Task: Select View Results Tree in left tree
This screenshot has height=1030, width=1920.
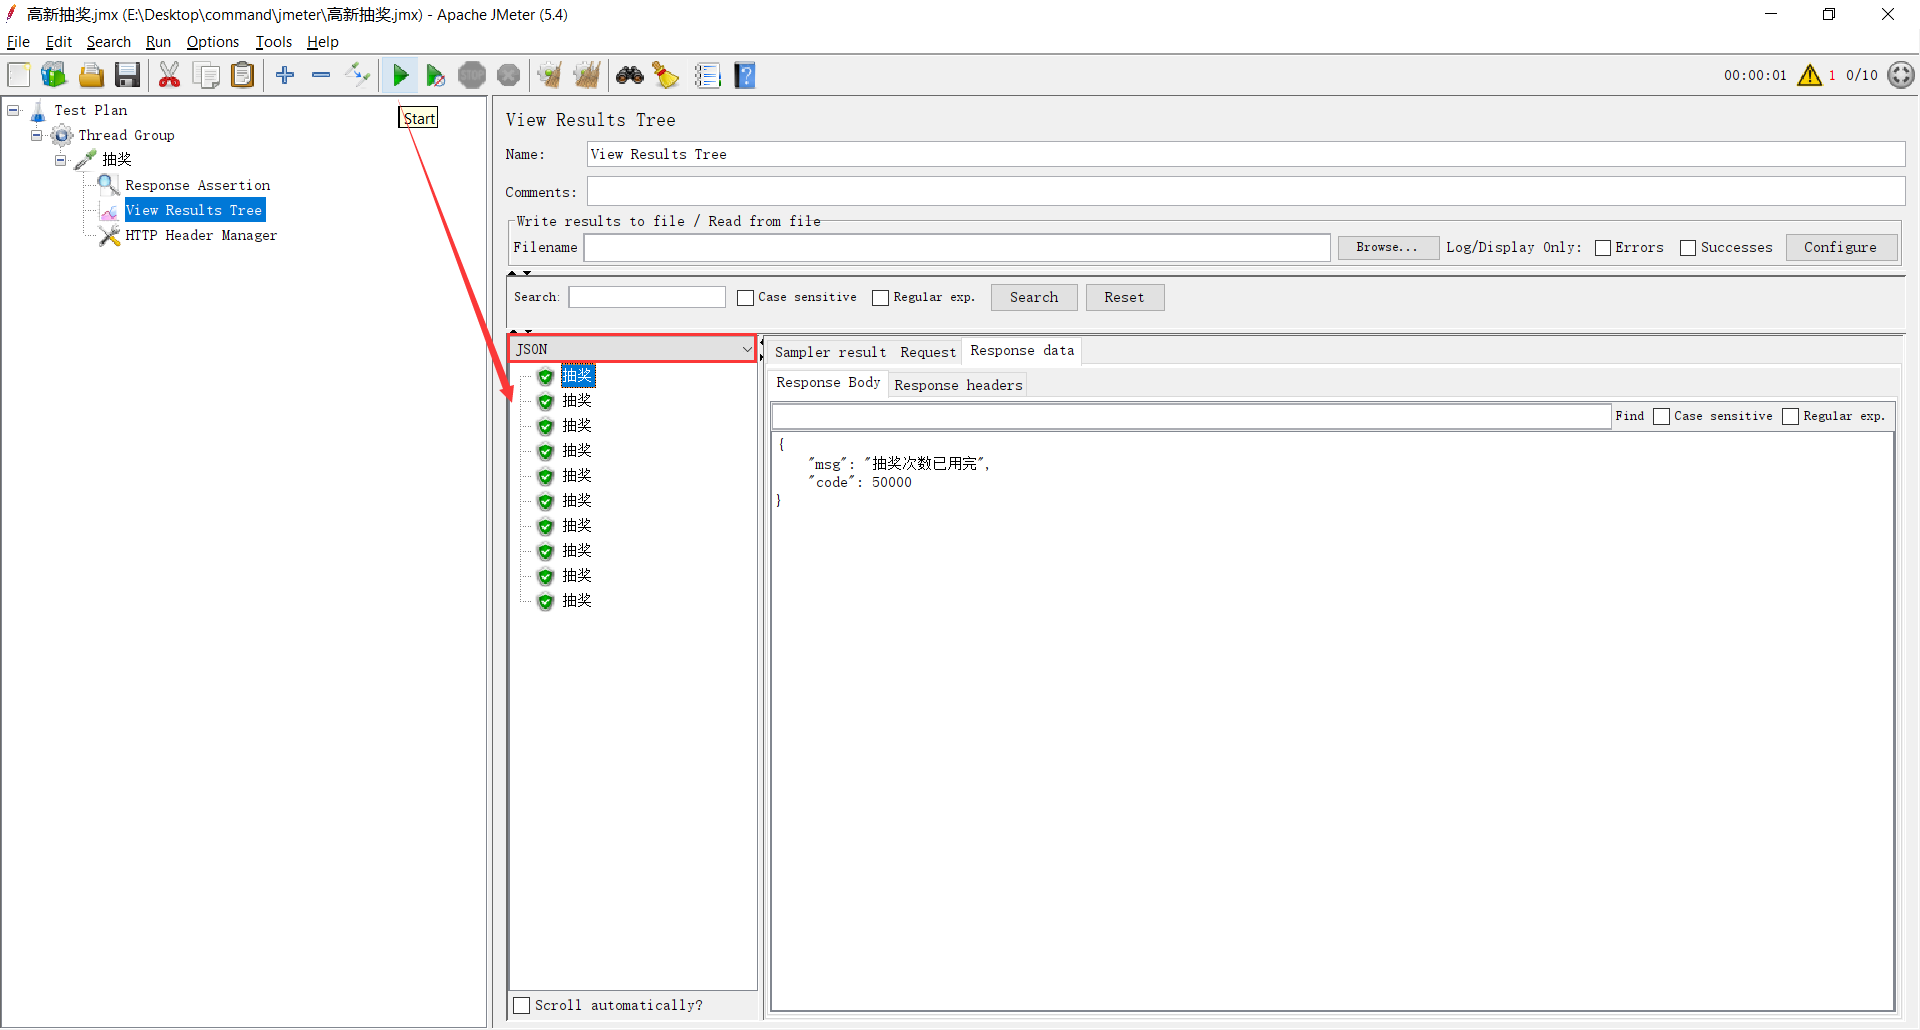Action: (194, 210)
